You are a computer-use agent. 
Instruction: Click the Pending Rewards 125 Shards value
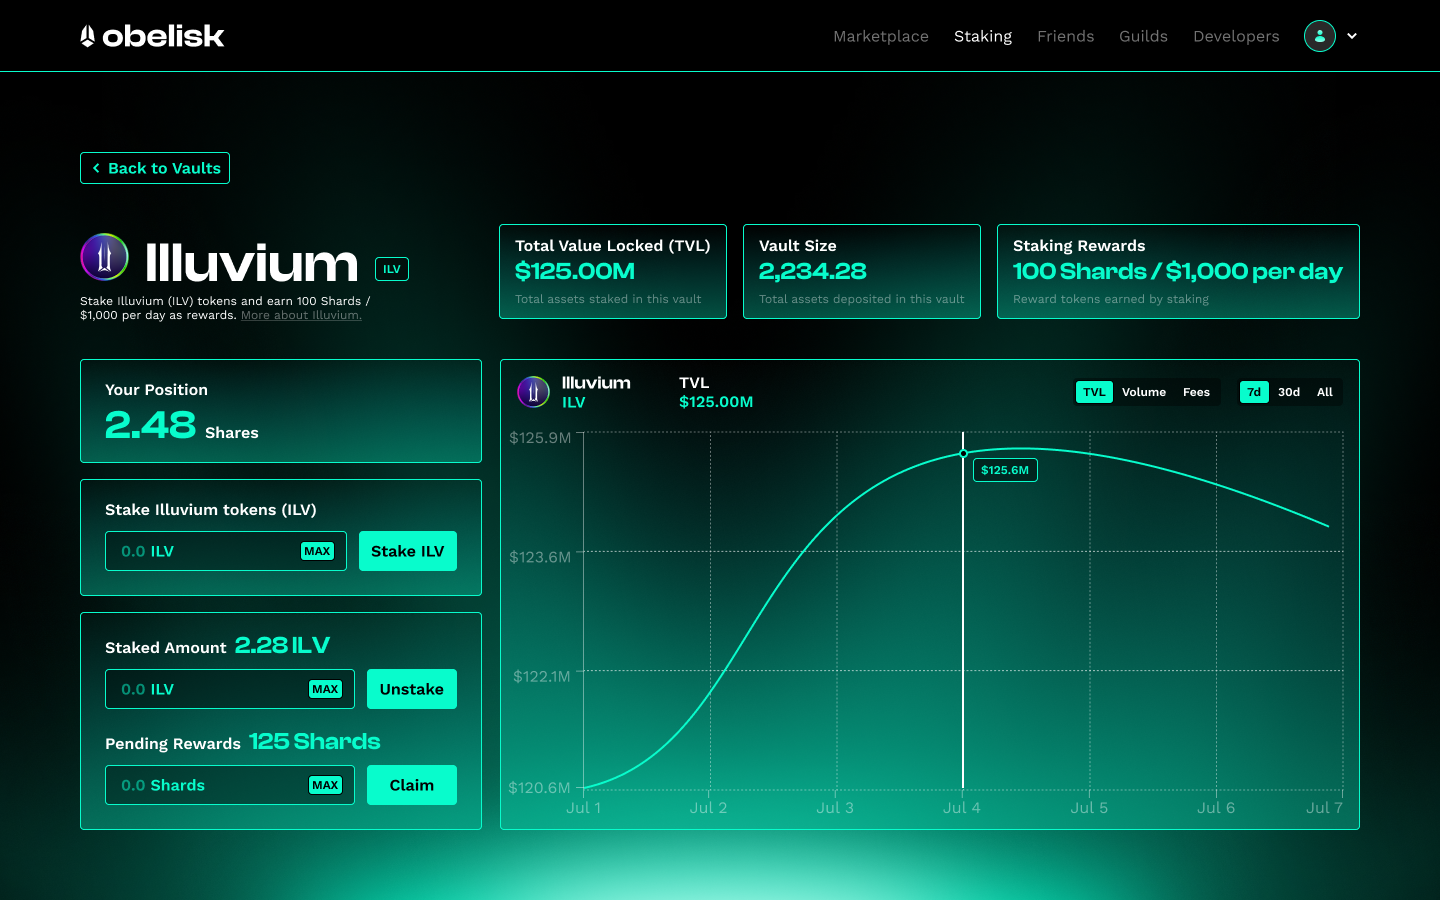click(x=315, y=741)
